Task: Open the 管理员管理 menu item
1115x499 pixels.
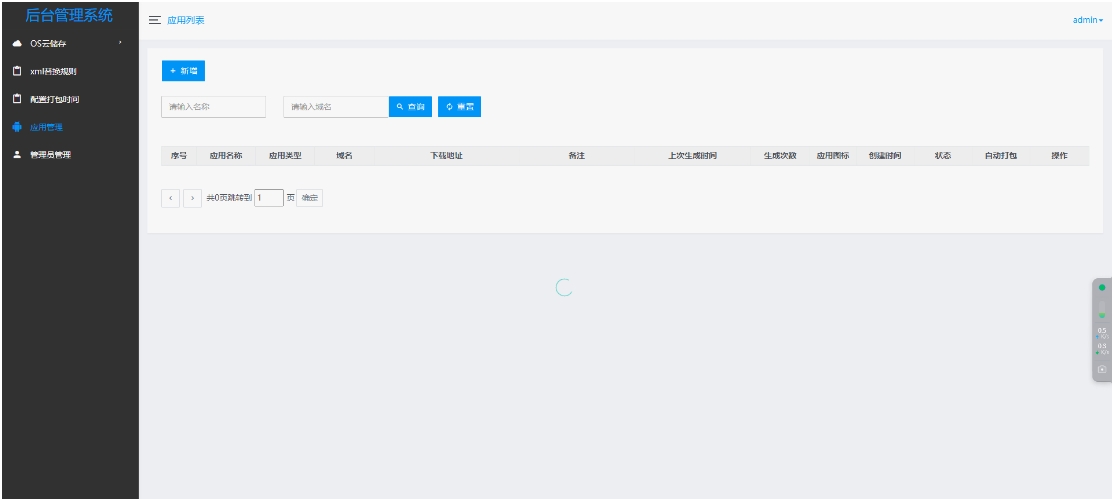Action: click(x=50, y=155)
